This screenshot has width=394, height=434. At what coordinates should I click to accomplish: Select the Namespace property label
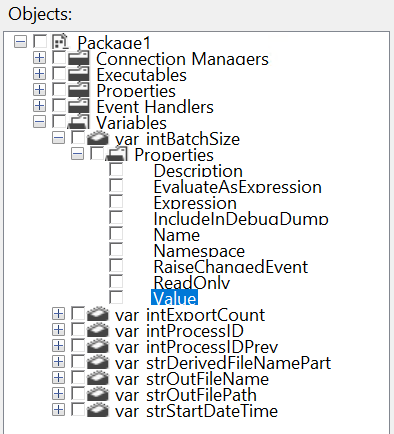pyautogui.click(x=199, y=251)
